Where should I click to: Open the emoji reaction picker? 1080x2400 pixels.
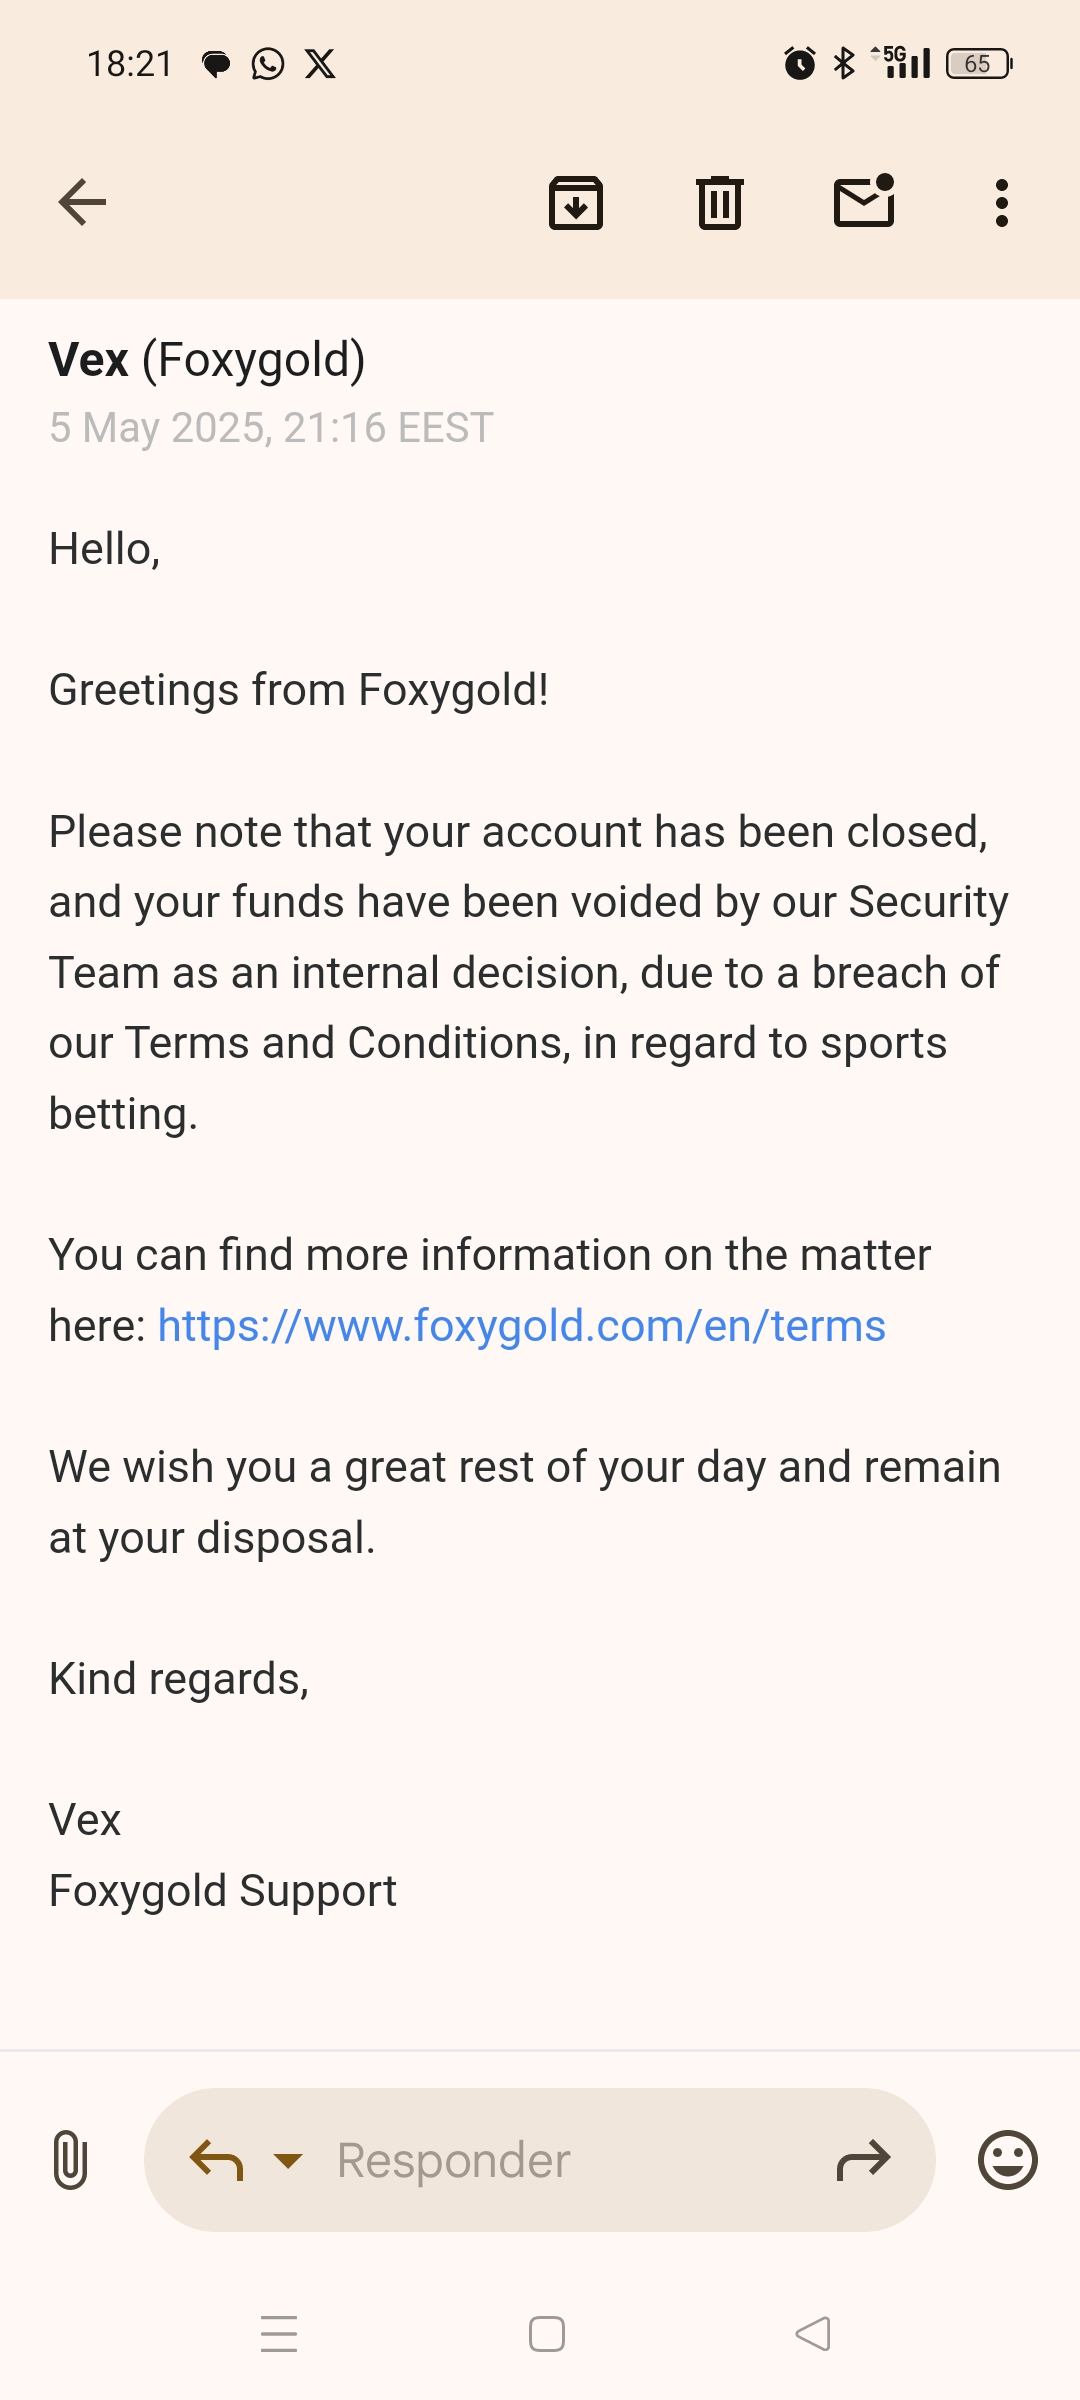[1007, 2160]
